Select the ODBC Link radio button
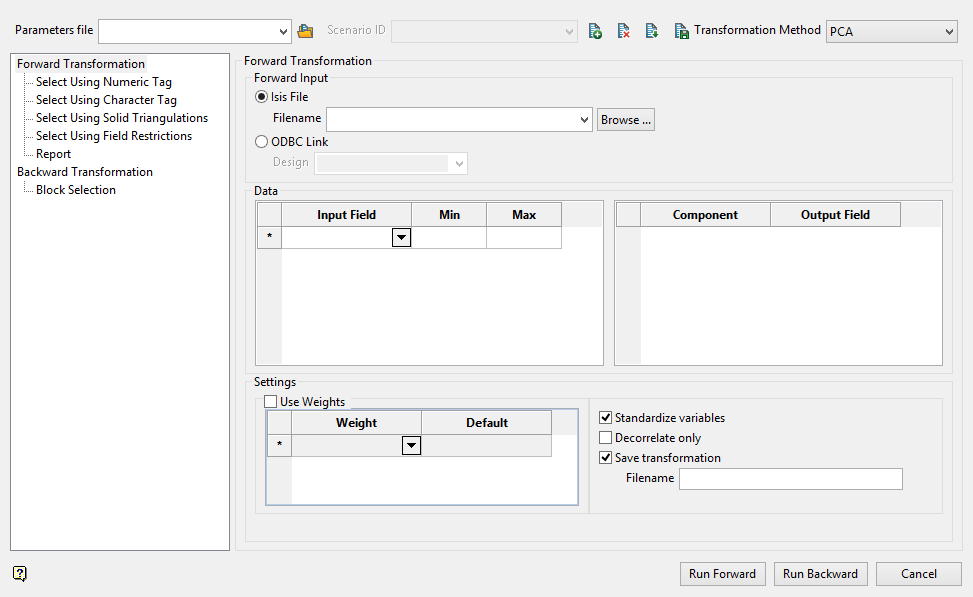The image size is (973, 597). coord(262,142)
